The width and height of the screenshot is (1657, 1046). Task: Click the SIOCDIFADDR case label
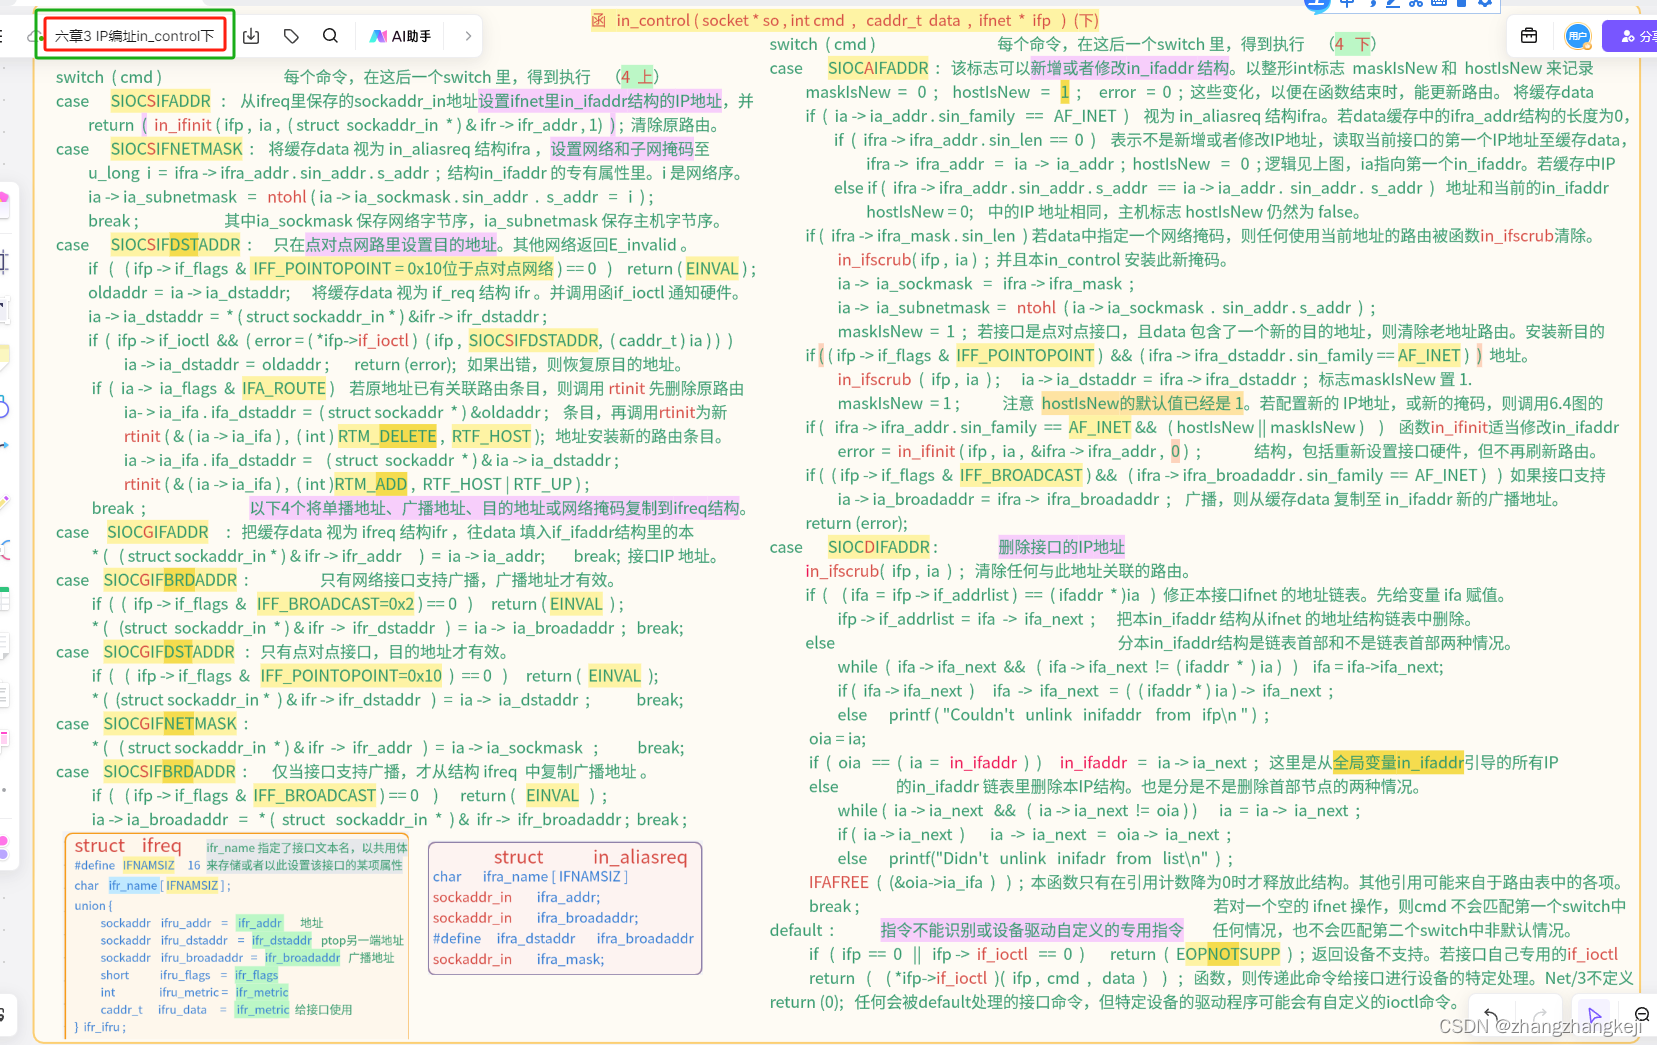click(x=880, y=547)
